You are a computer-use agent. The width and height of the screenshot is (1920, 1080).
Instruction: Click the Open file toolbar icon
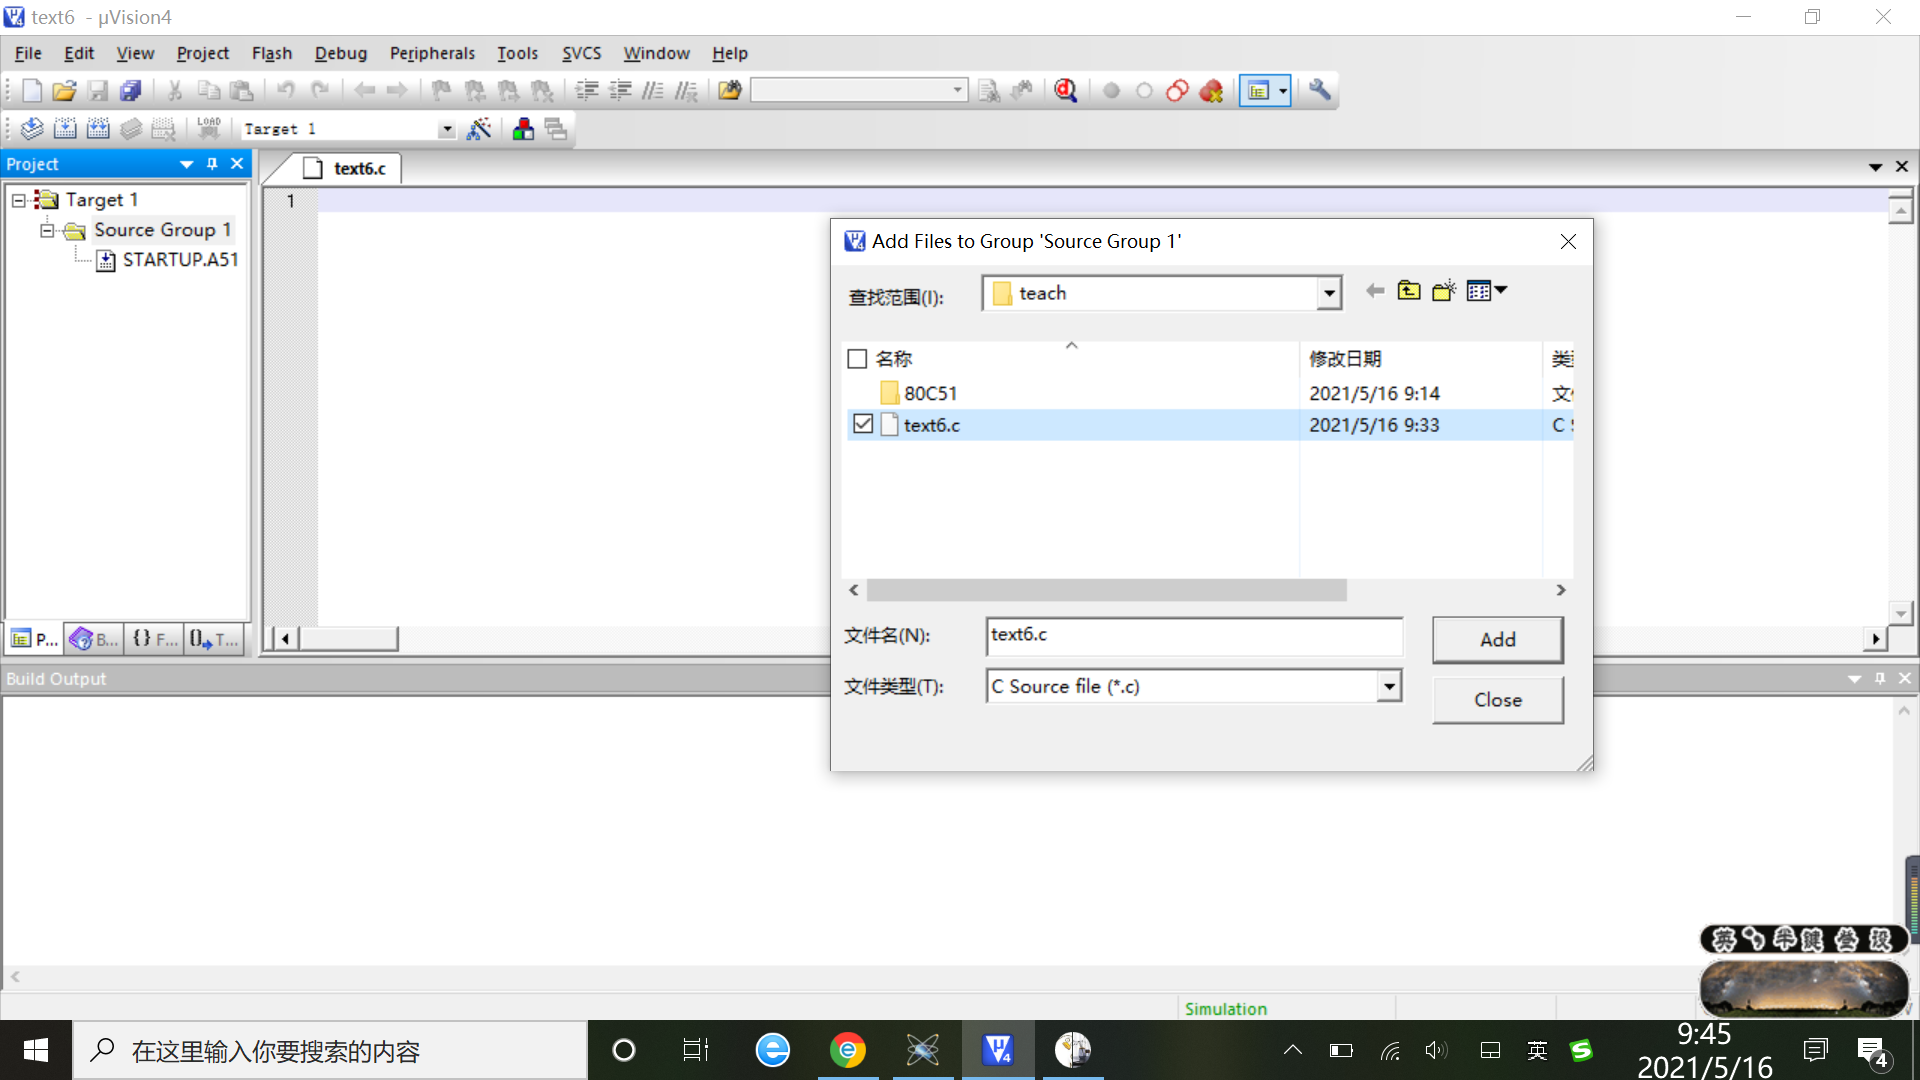click(x=64, y=91)
